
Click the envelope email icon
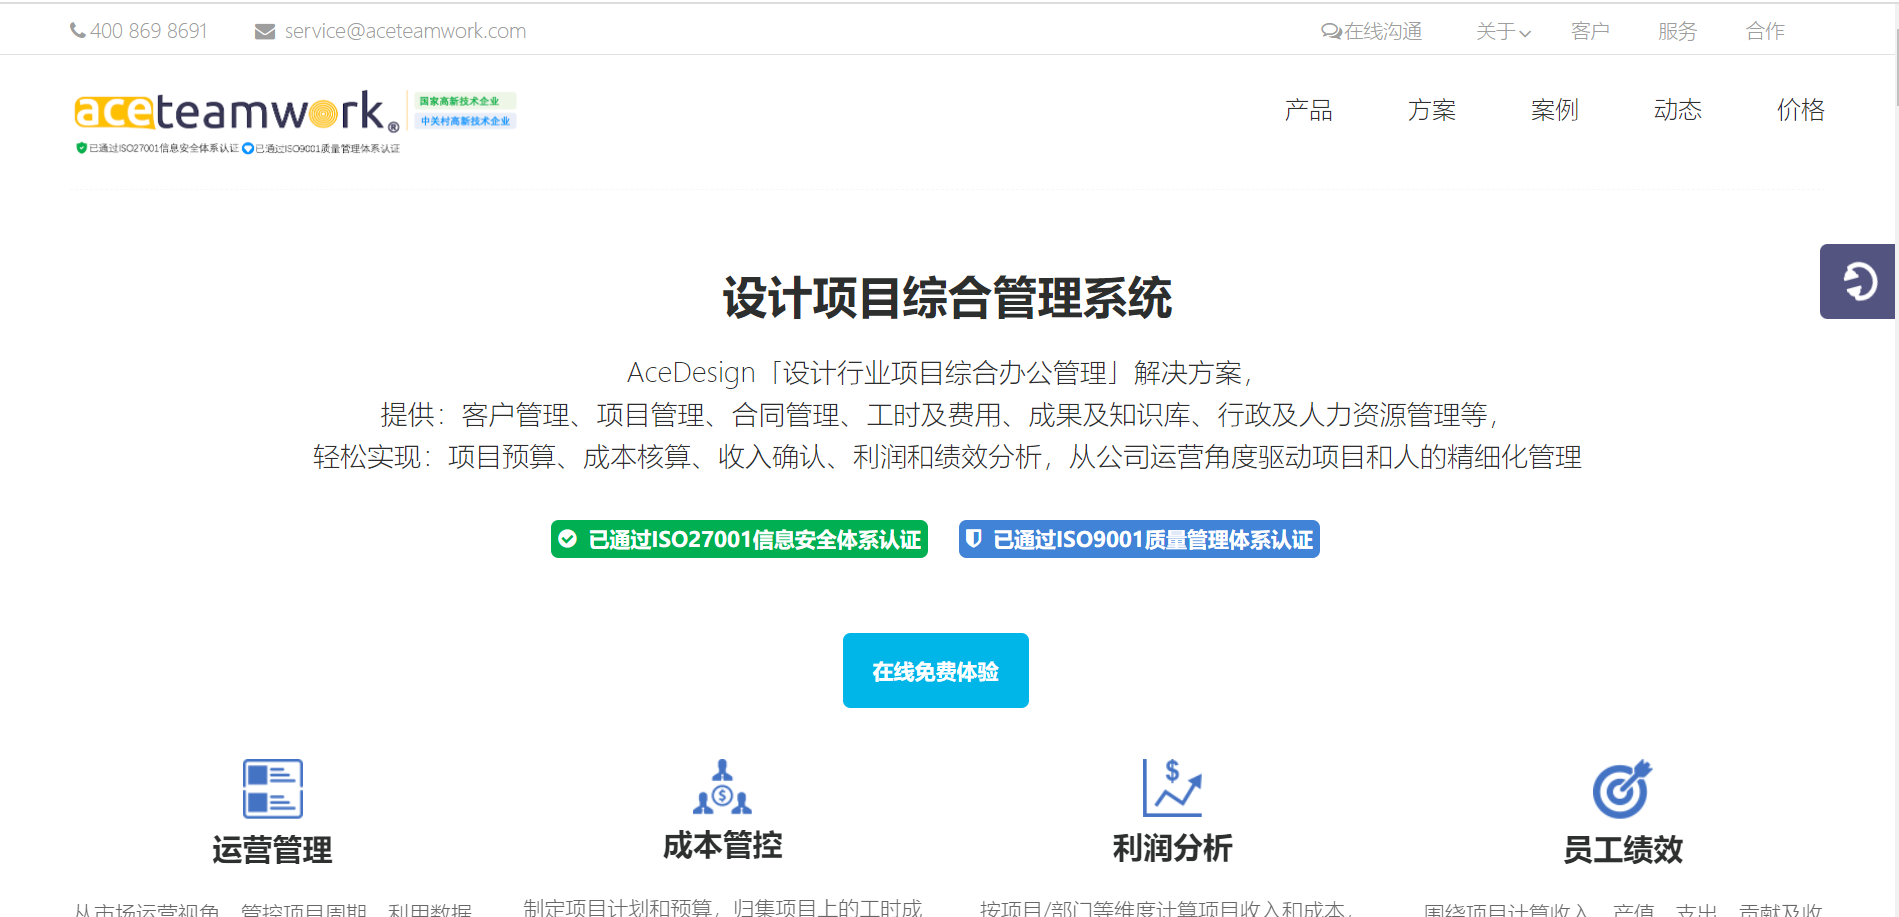(265, 32)
